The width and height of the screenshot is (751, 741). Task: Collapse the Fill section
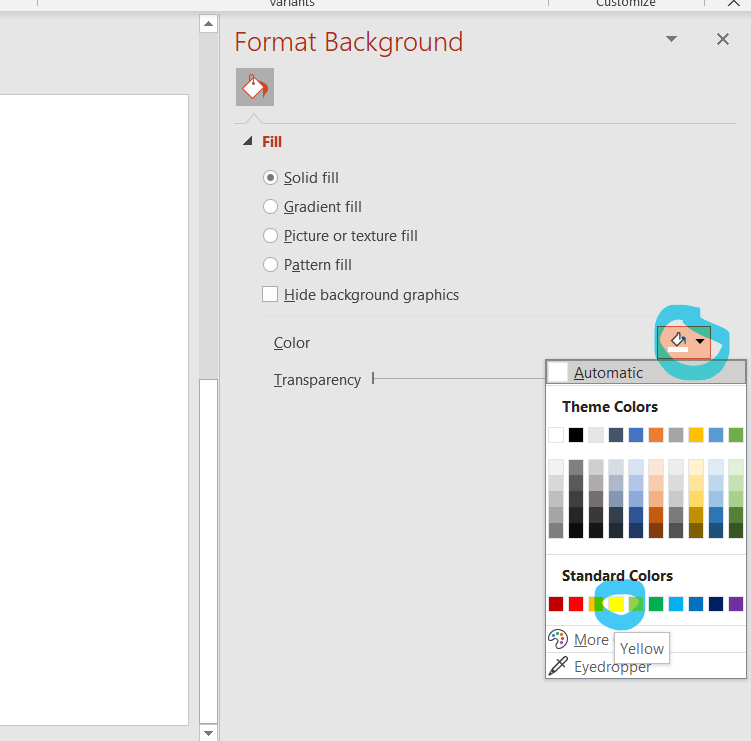pos(247,142)
